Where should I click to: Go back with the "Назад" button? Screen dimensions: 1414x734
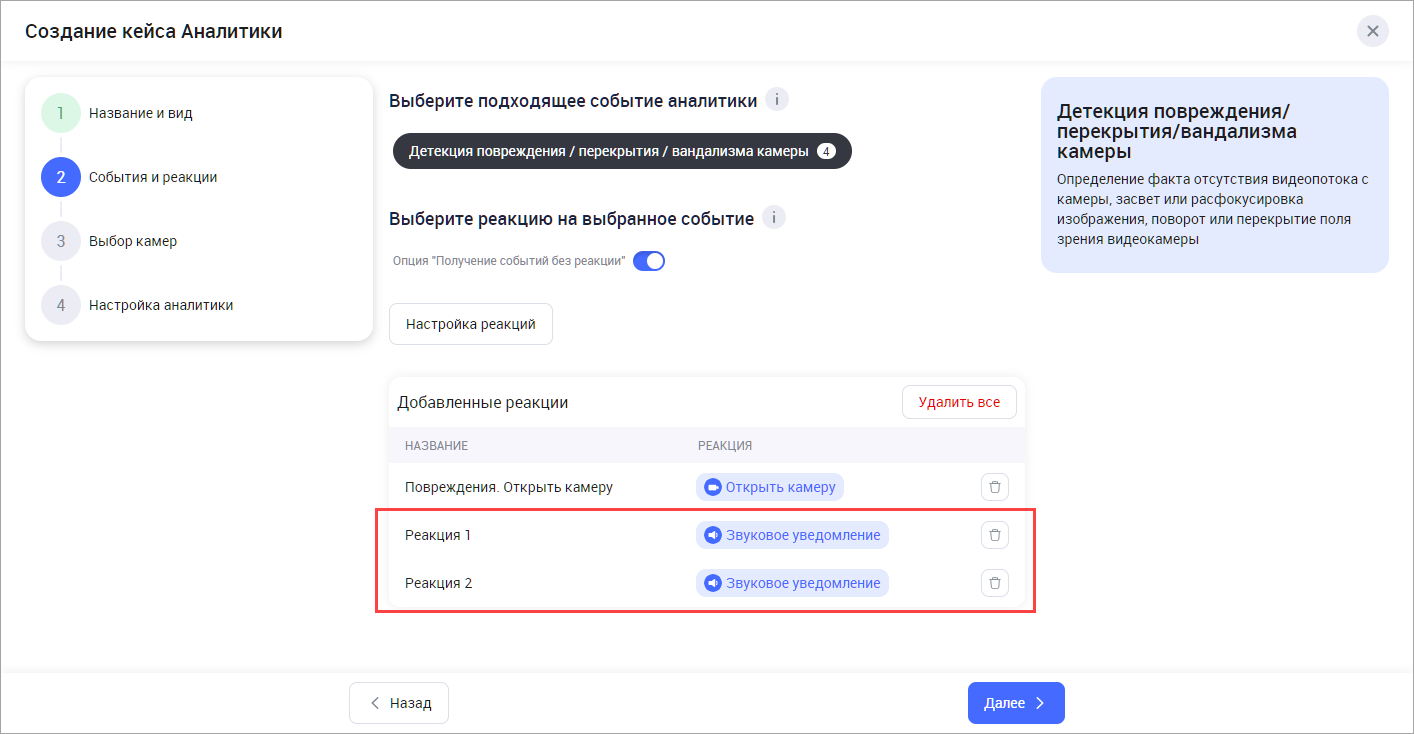click(x=399, y=703)
